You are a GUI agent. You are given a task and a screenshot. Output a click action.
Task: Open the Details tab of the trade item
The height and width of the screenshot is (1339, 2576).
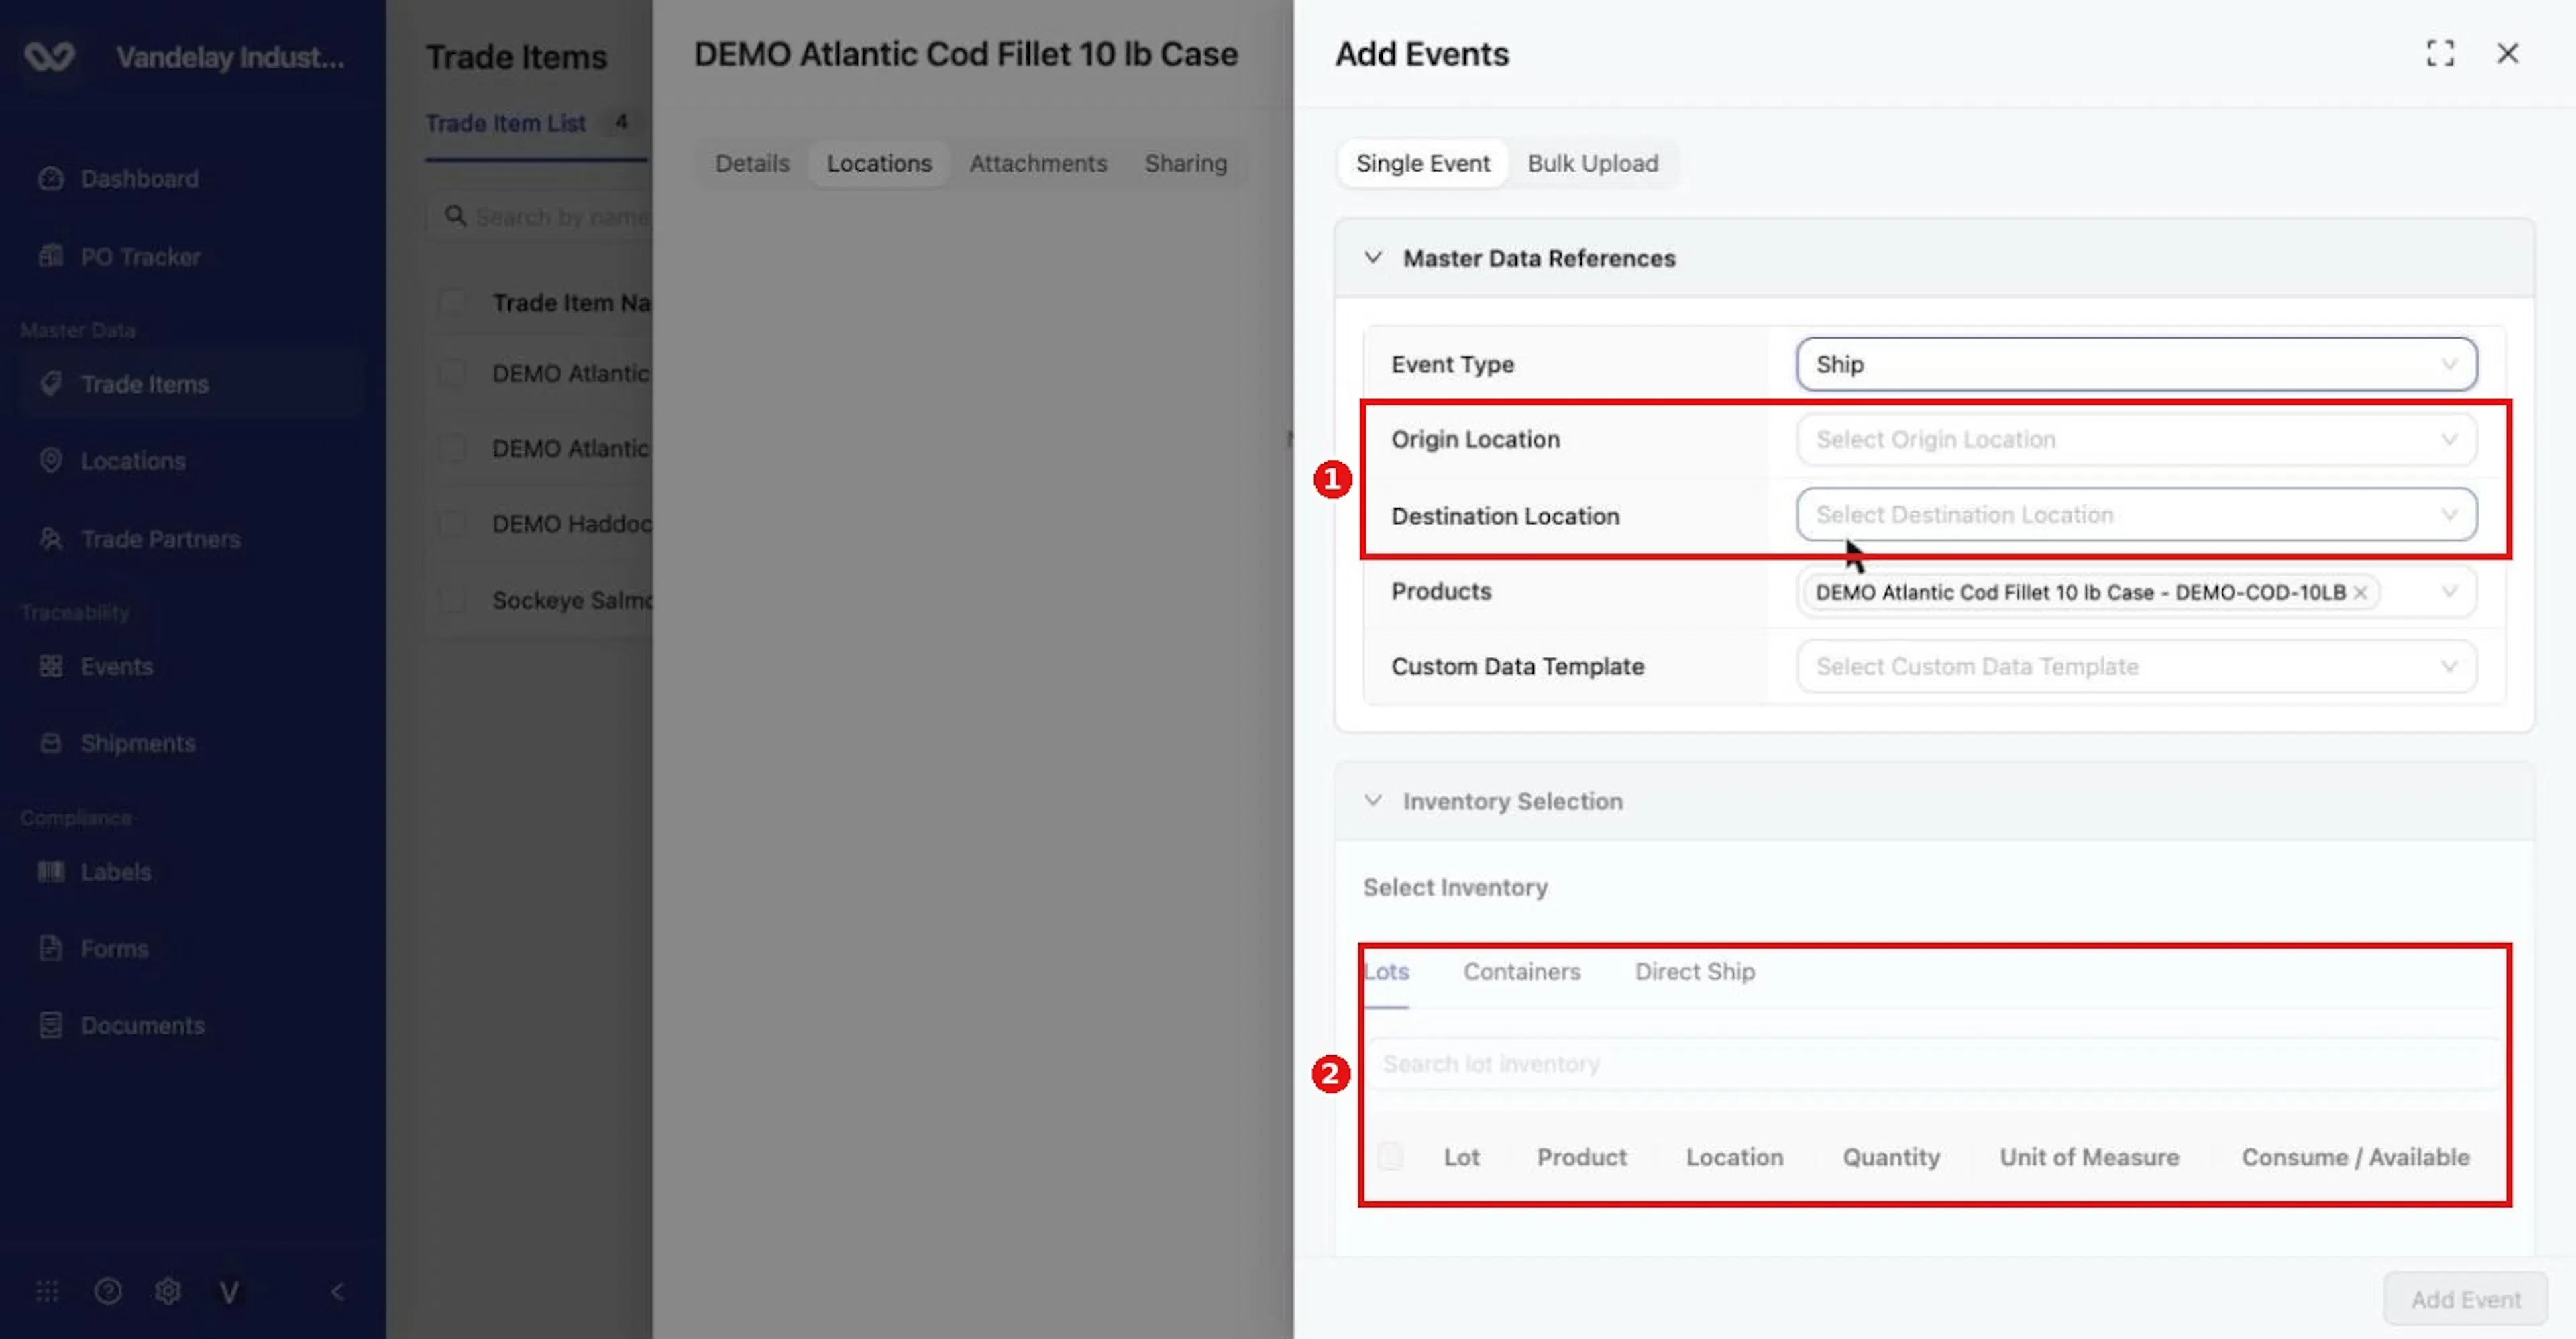[x=752, y=163]
